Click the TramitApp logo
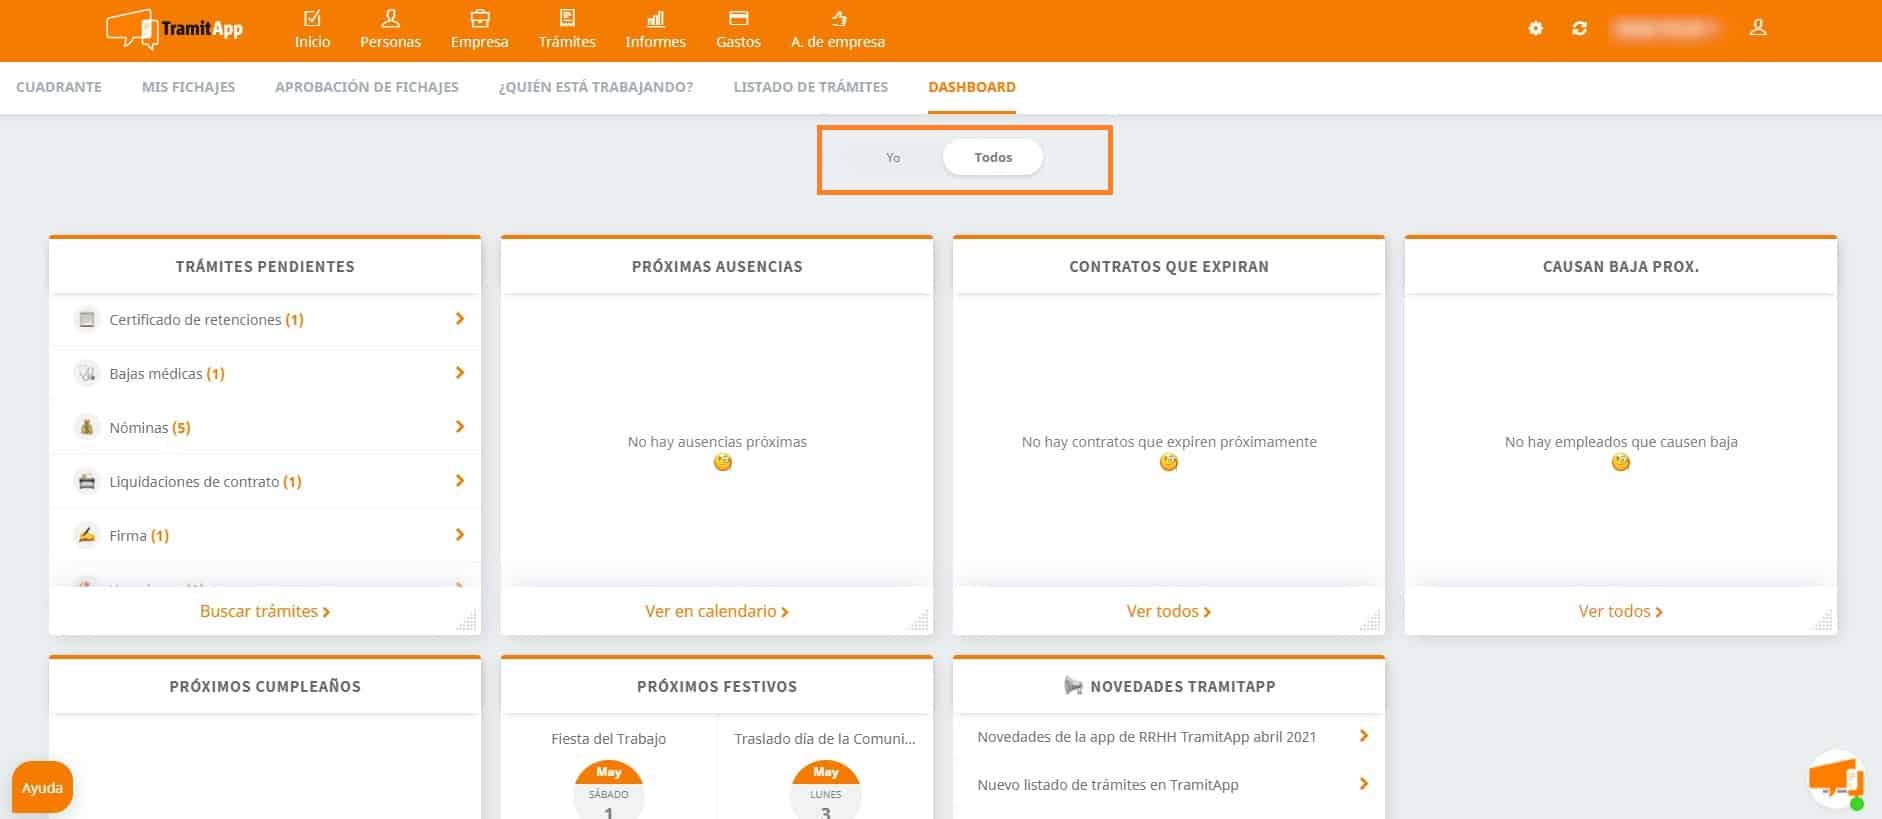 [175, 29]
